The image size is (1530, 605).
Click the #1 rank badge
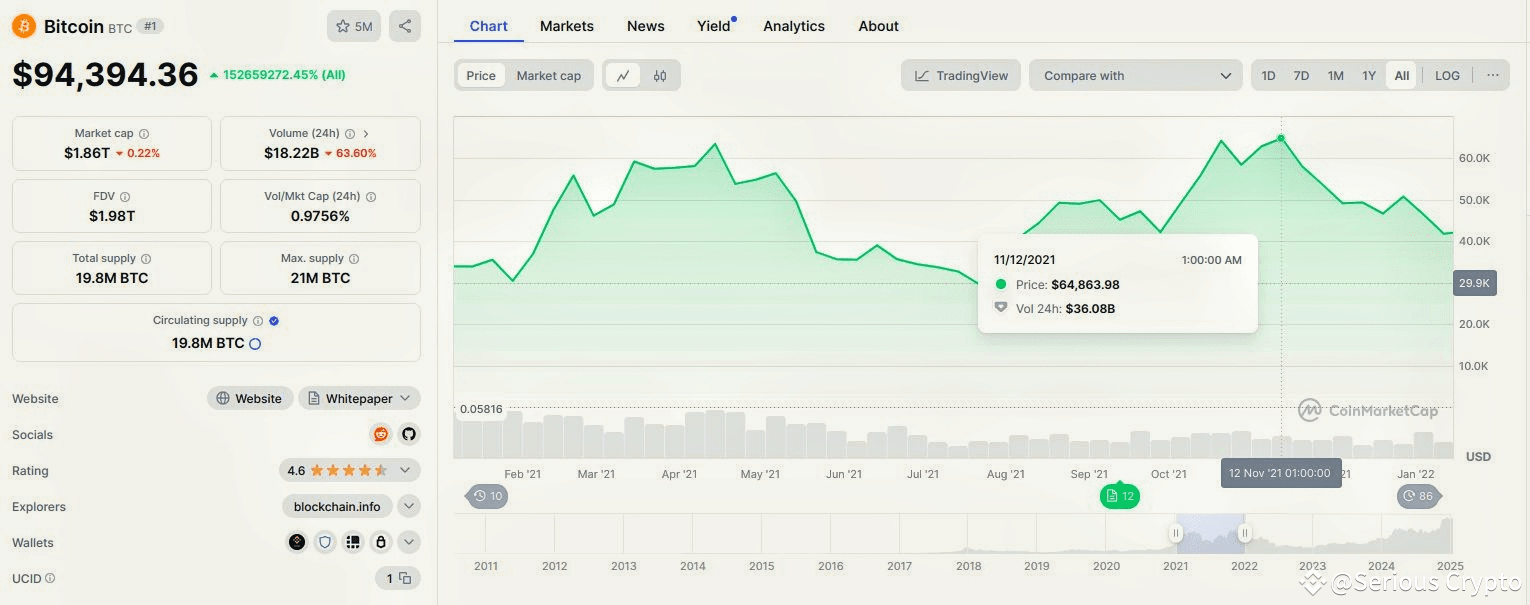pyautogui.click(x=150, y=26)
